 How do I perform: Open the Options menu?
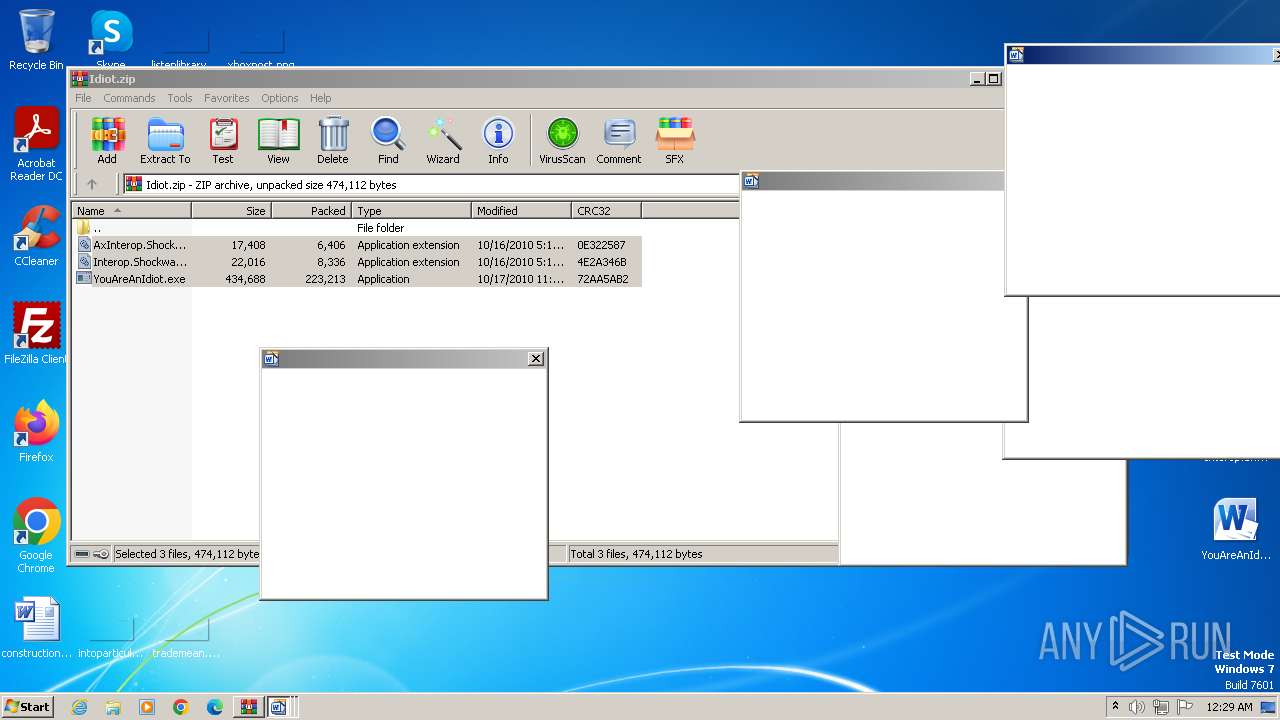280,98
